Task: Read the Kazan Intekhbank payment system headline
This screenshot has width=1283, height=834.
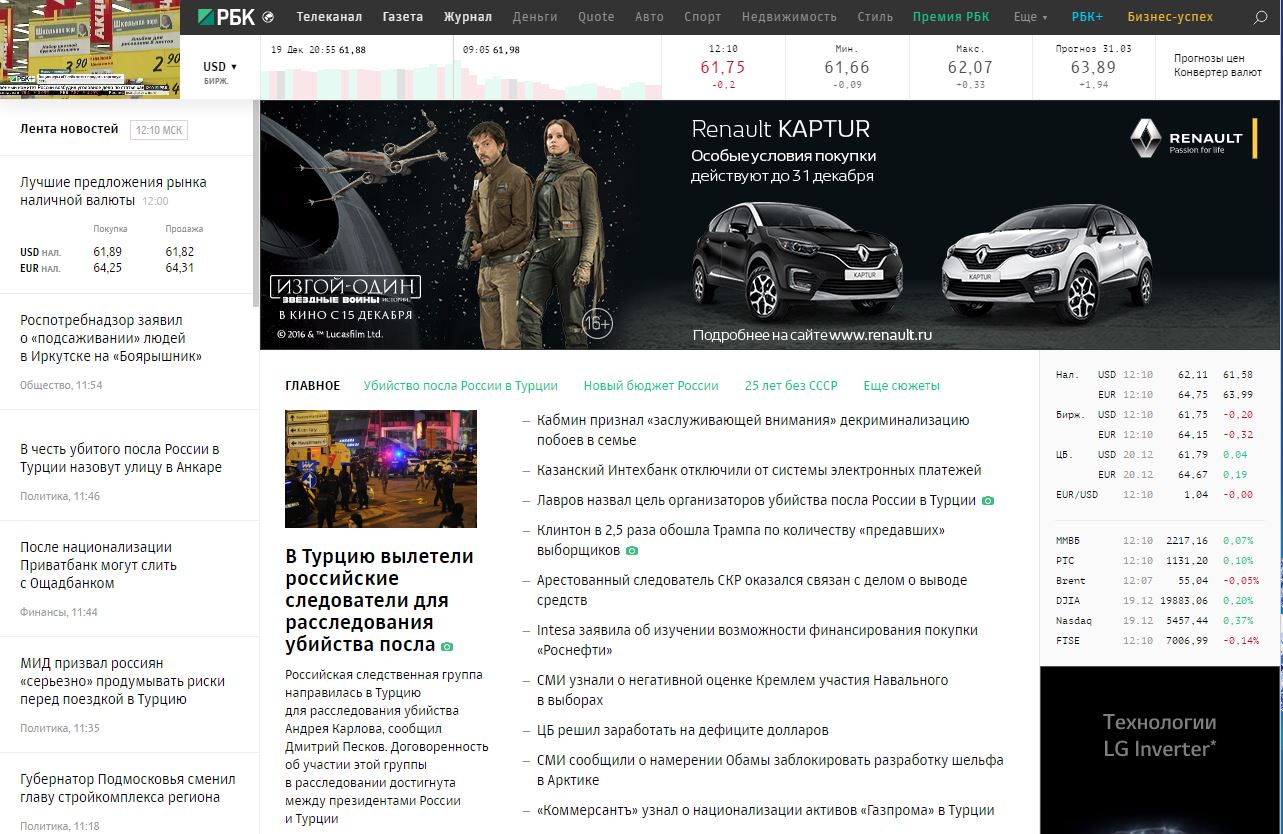Action: pyautogui.click(x=758, y=470)
